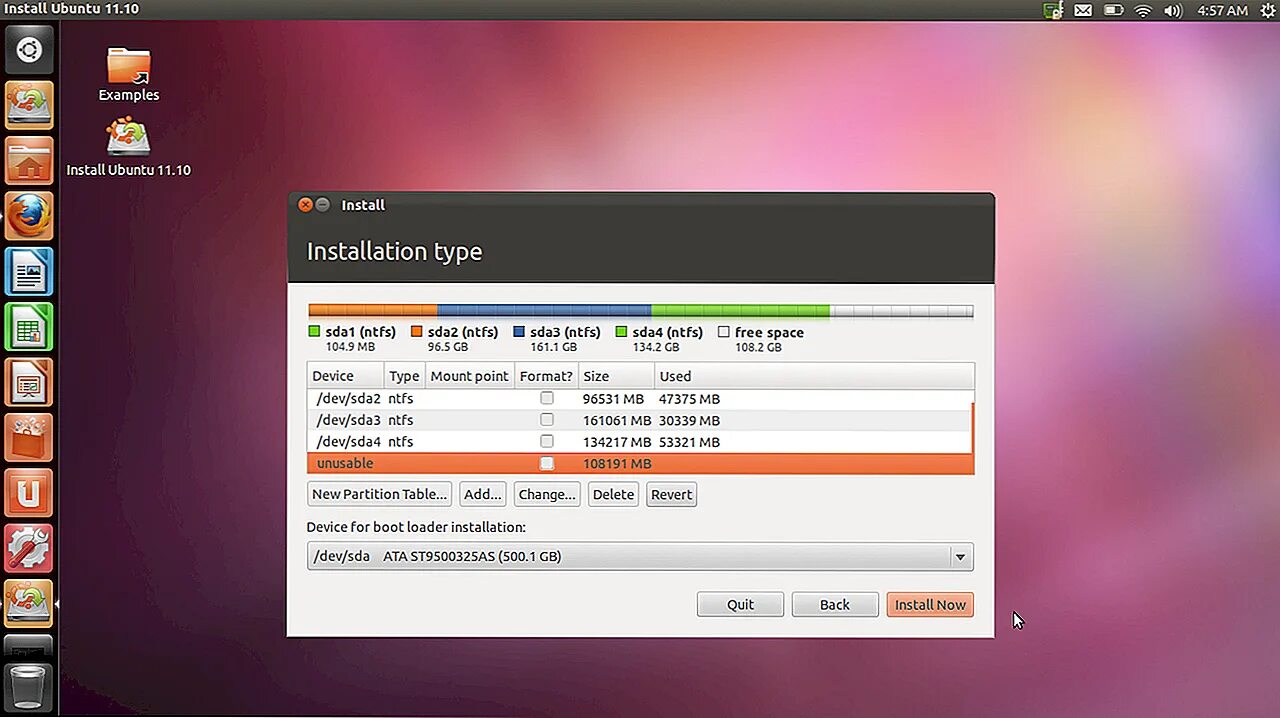1280x718 pixels.
Task: Click running installer launcher icon below System Settings
Action: coord(29,603)
